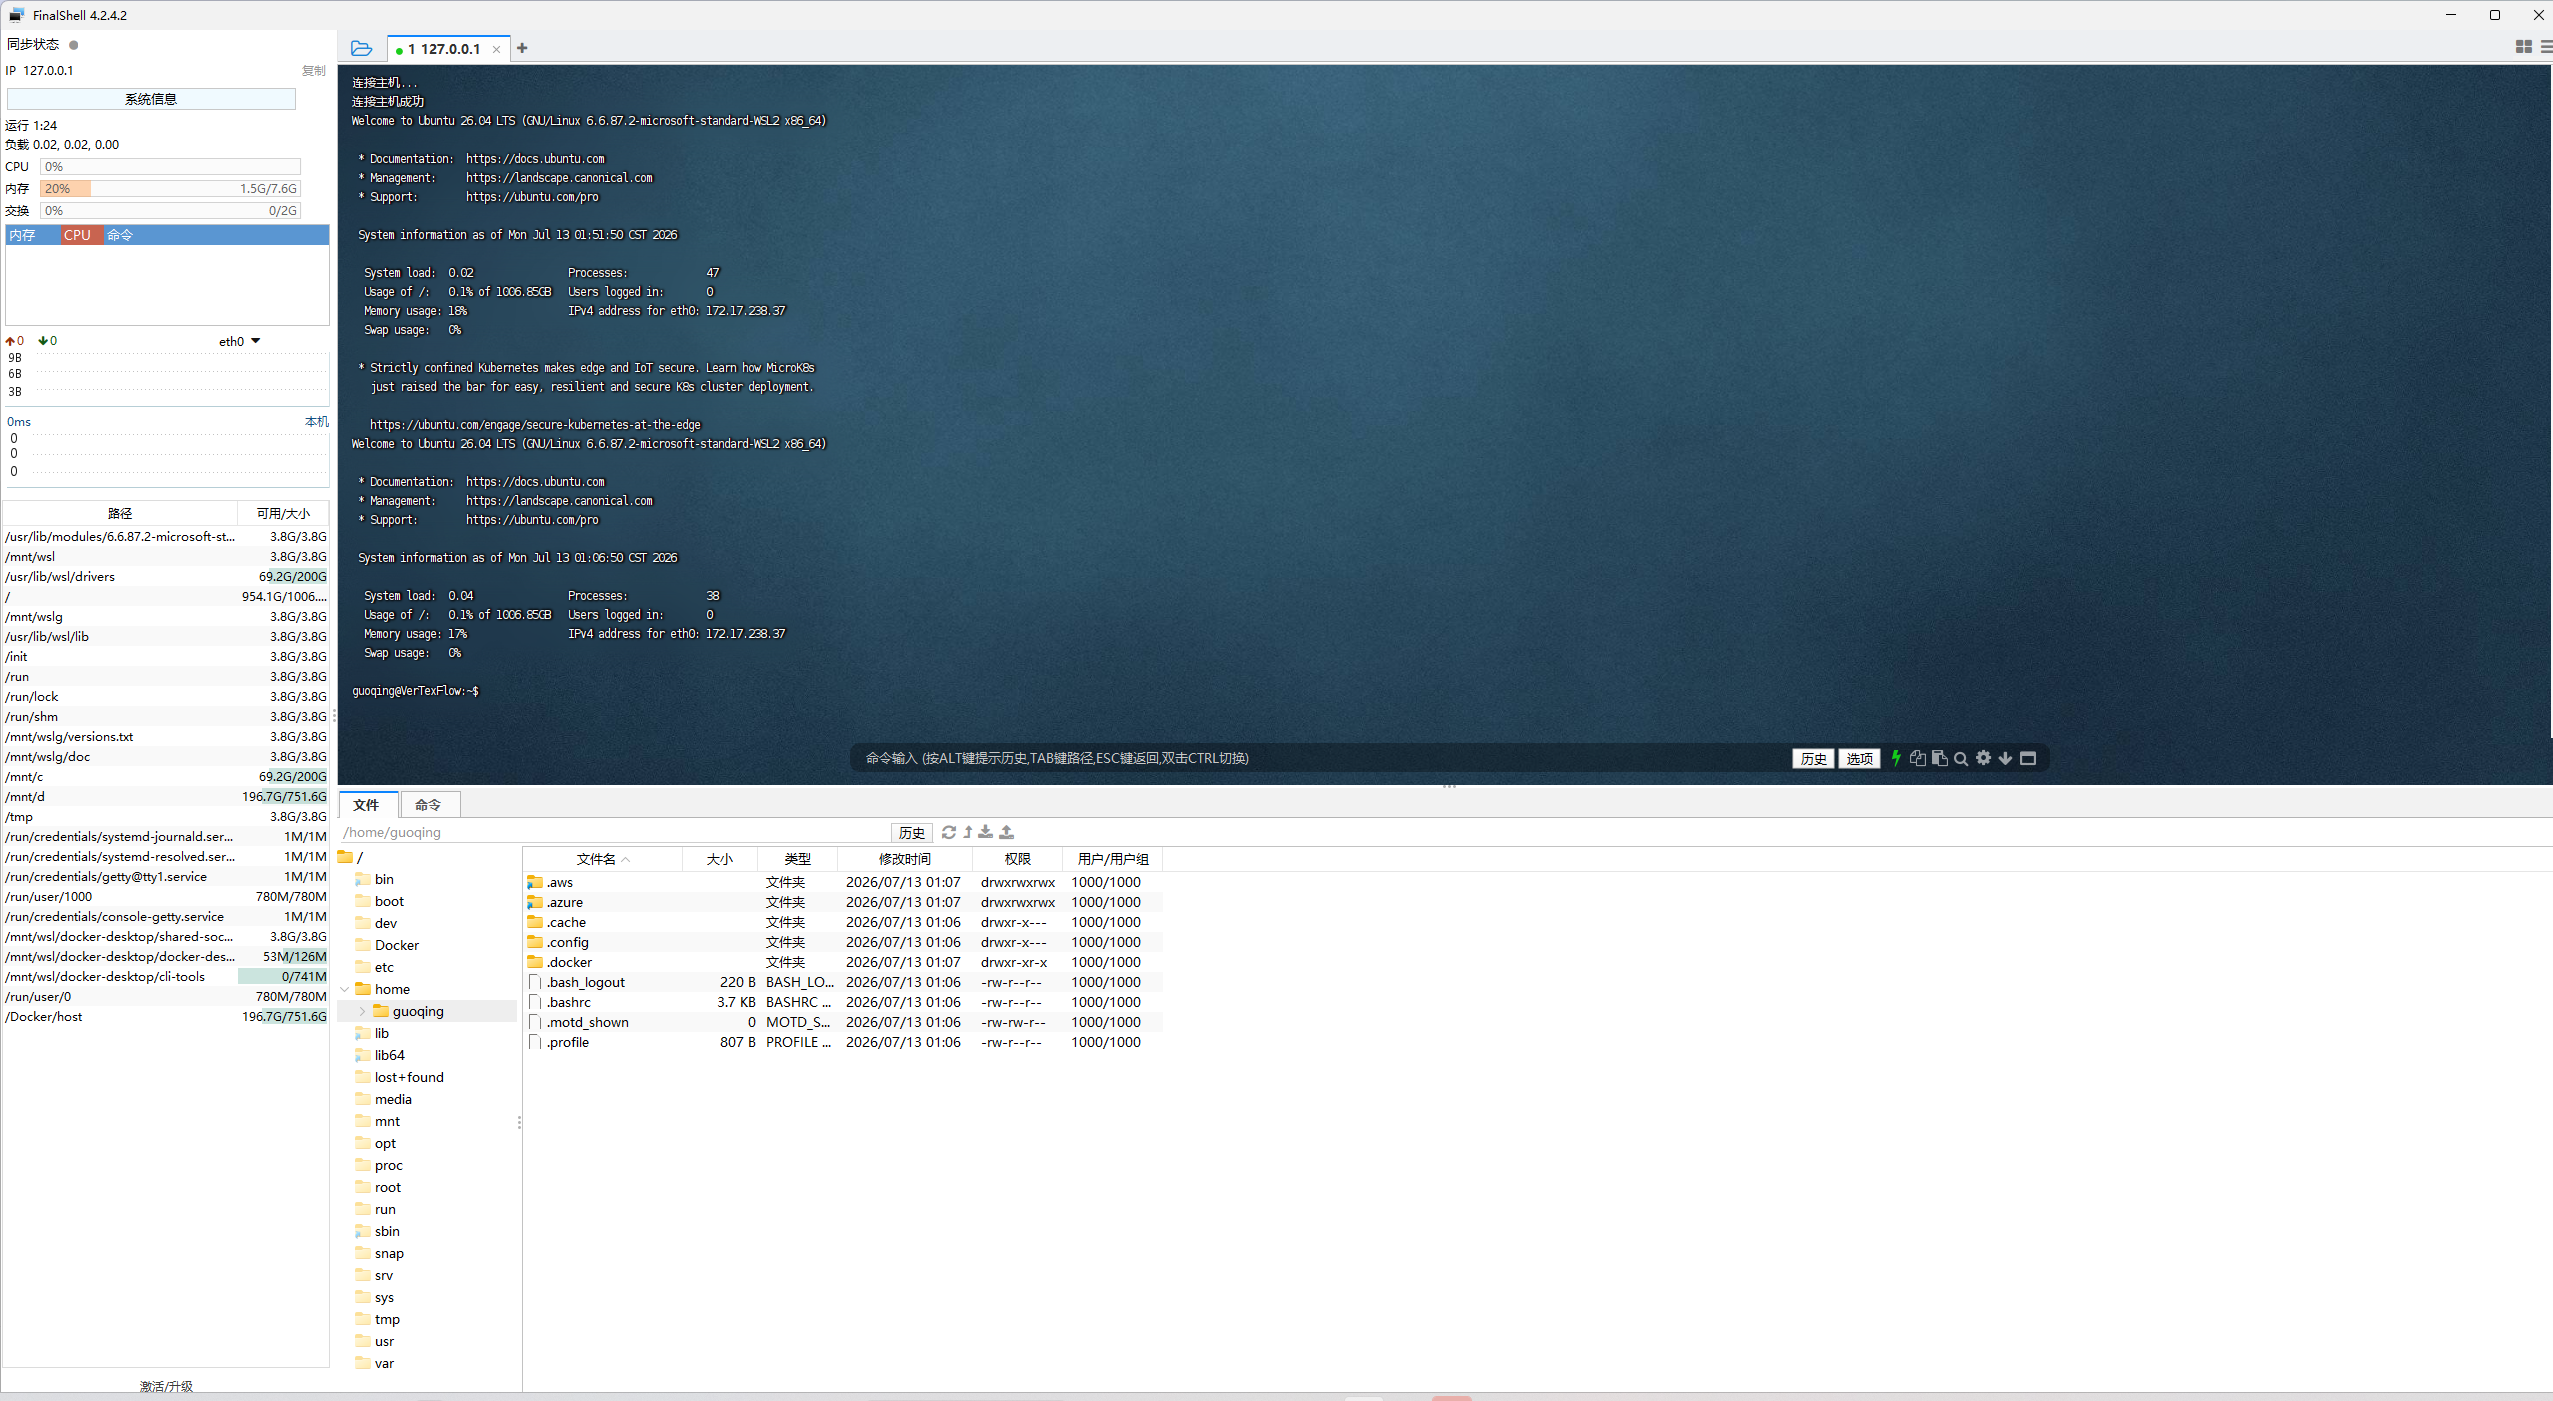
Task: Sort by 权限 column header
Action: (x=1018, y=859)
